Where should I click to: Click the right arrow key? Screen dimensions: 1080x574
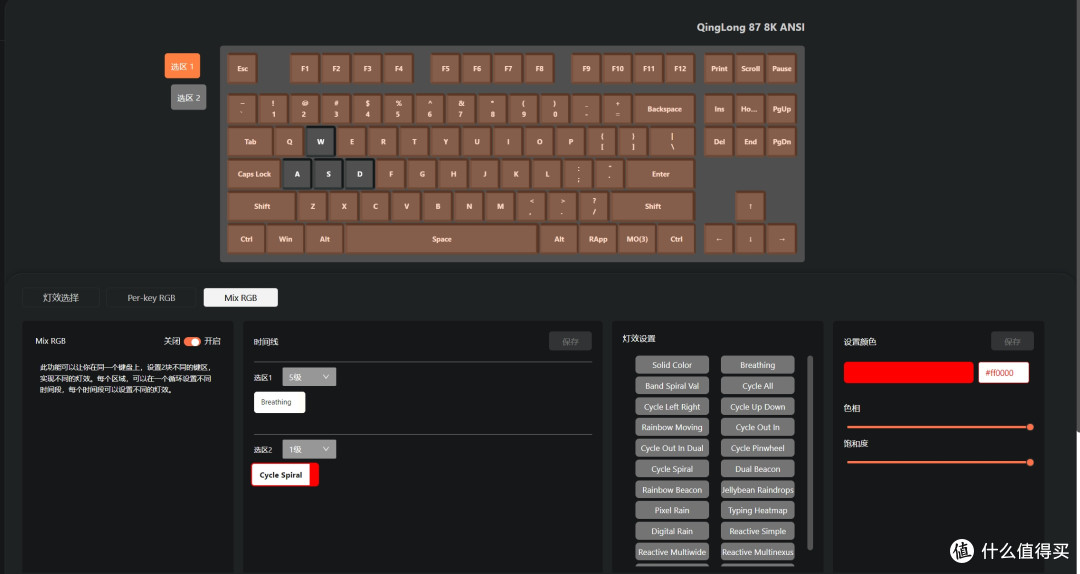click(x=782, y=239)
